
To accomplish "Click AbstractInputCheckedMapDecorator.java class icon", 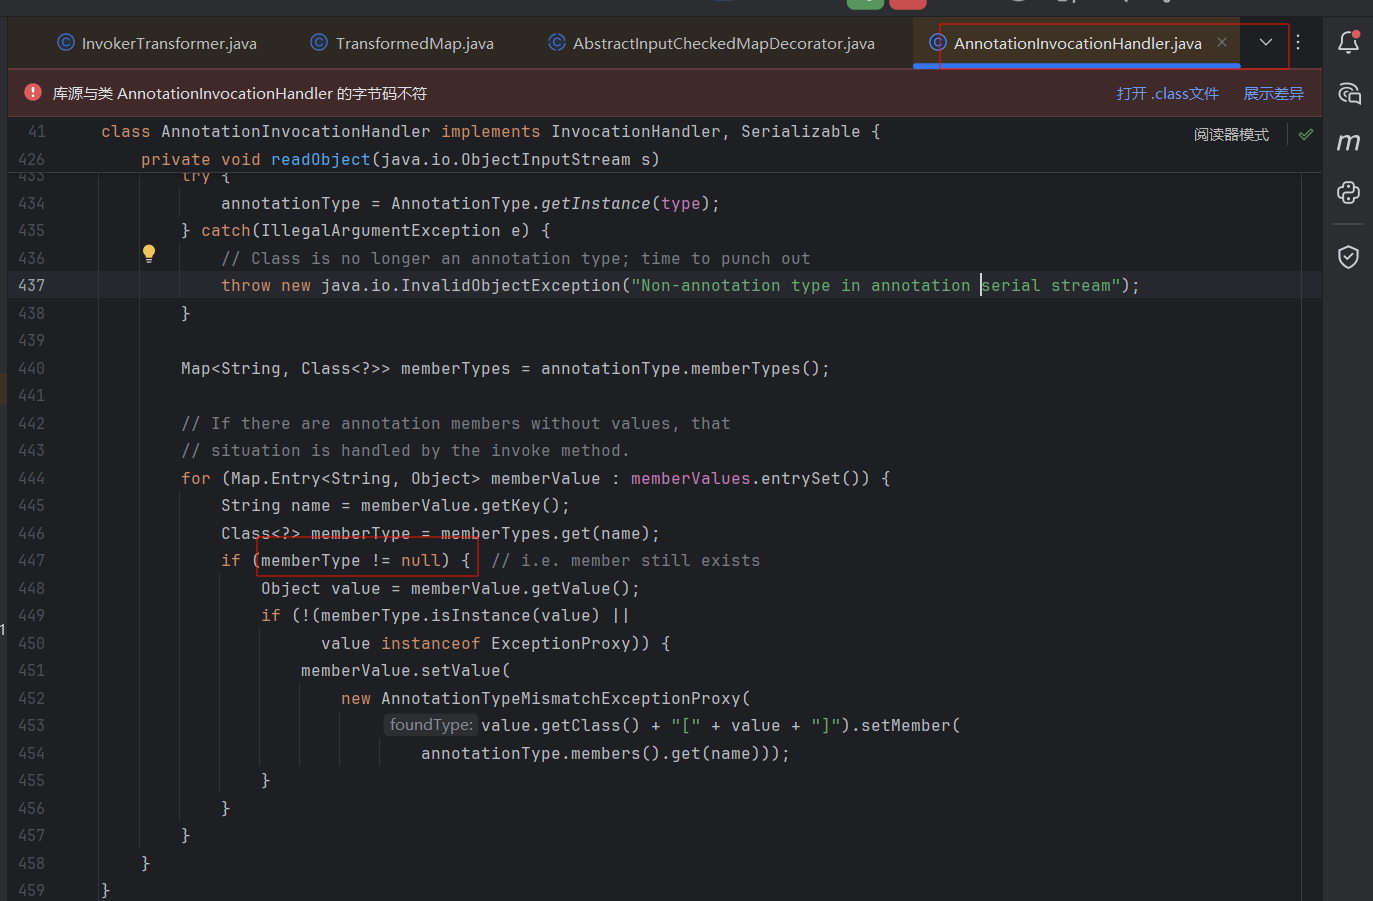I will coord(557,42).
